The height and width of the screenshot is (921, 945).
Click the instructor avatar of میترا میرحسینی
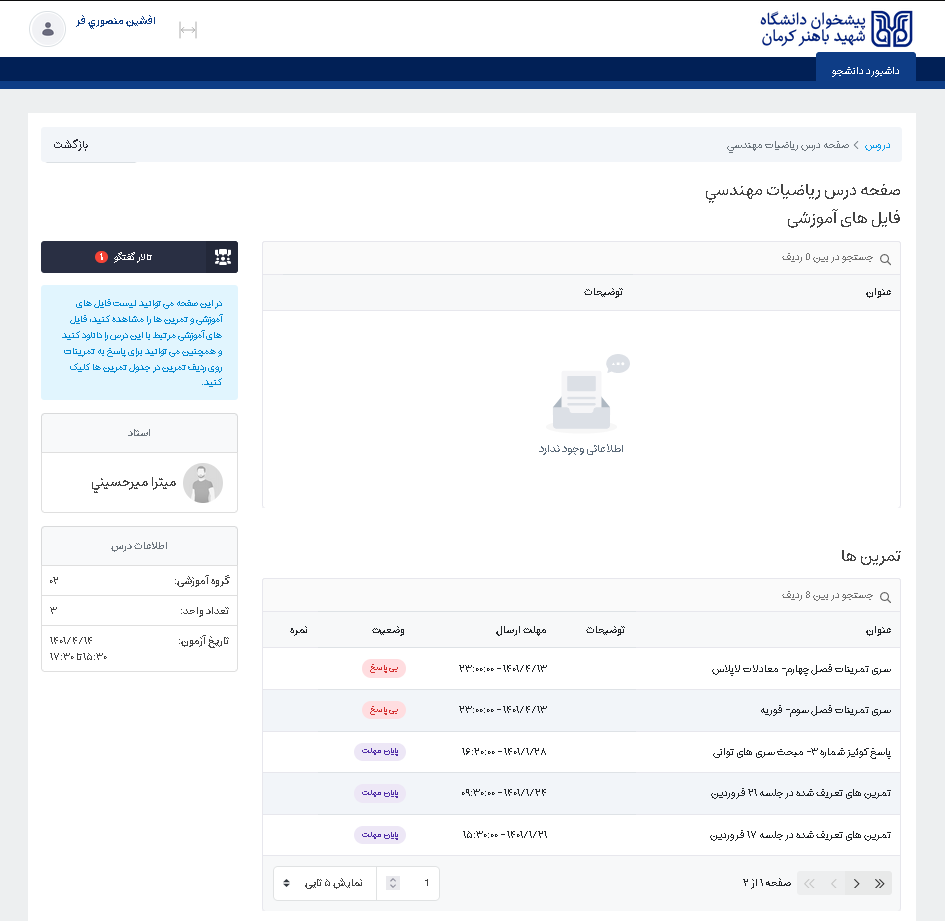[203, 483]
